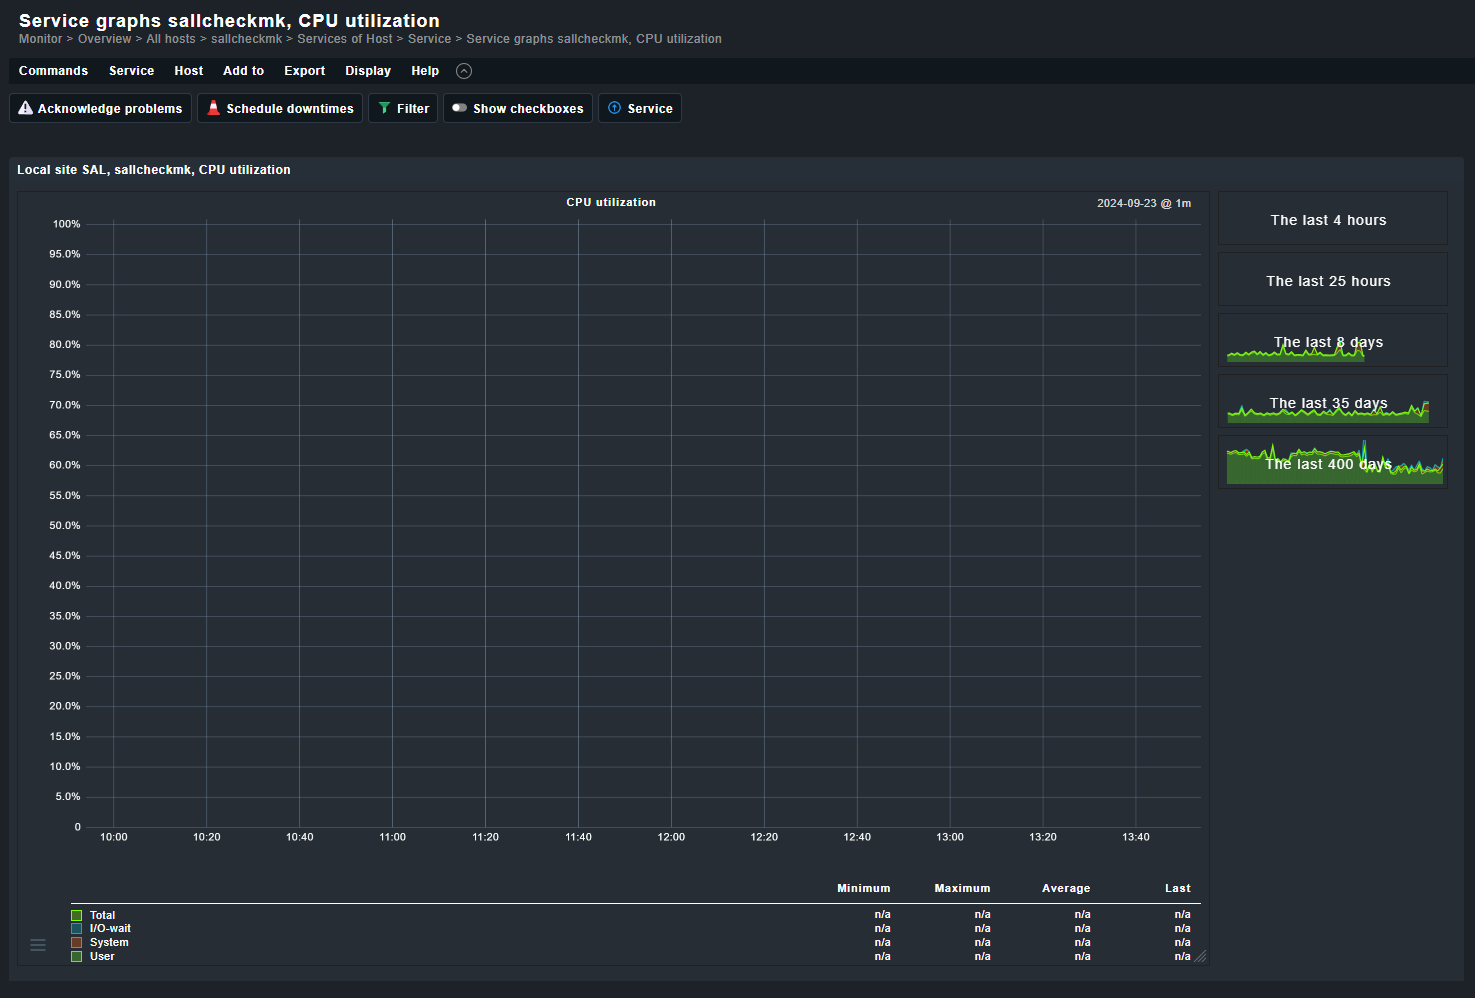This screenshot has width=1475, height=998.
Task: Open the sallcheckmk breadcrumb link
Action: coord(246,38)
